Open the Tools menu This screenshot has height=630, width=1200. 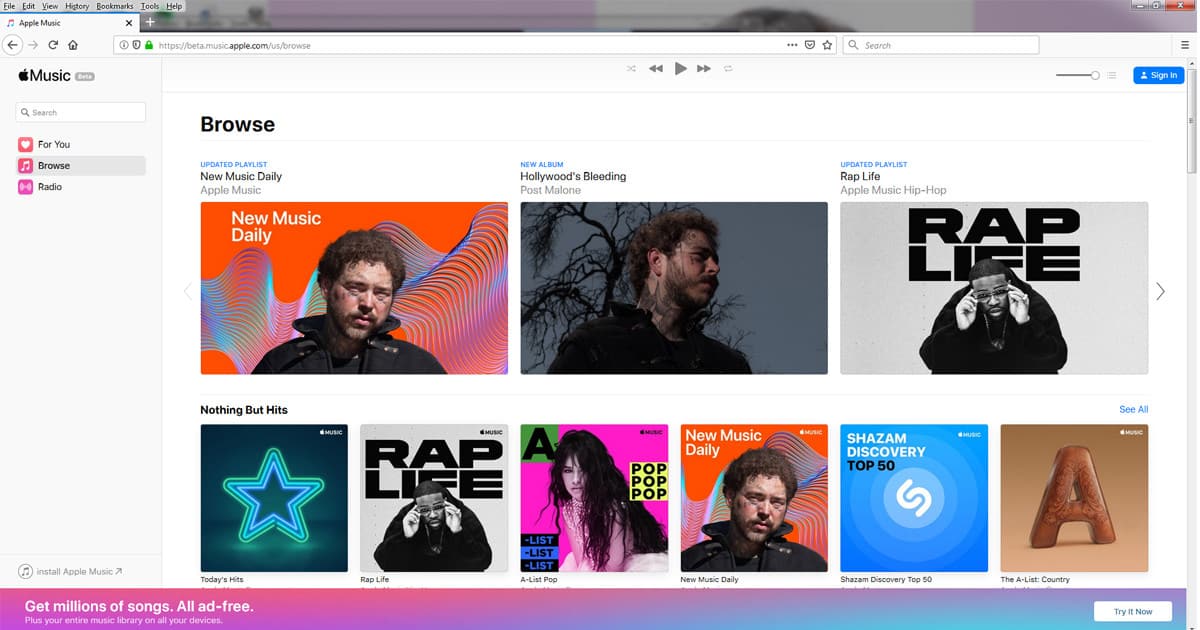[x=150, y=6]
